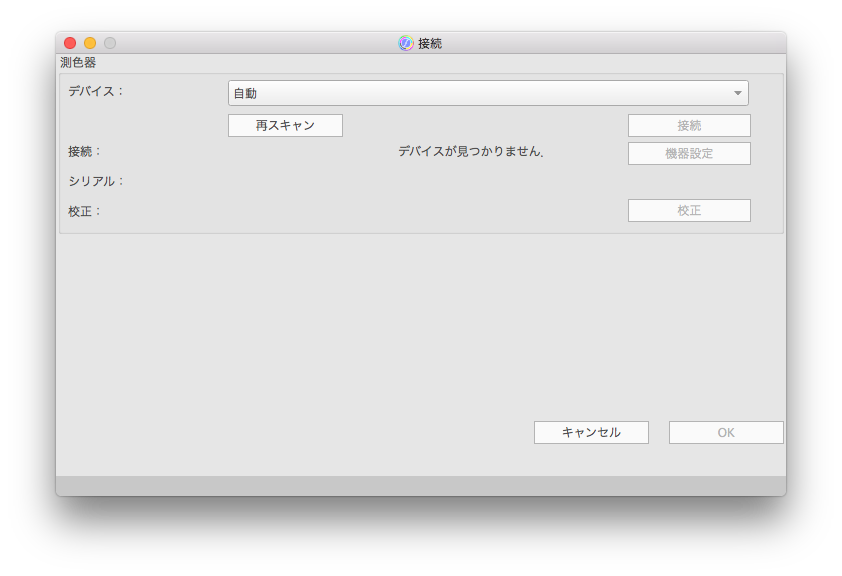Click the 校正: row label on left
This screenshot has height=576, width=842.
click(x=84, y=212)
